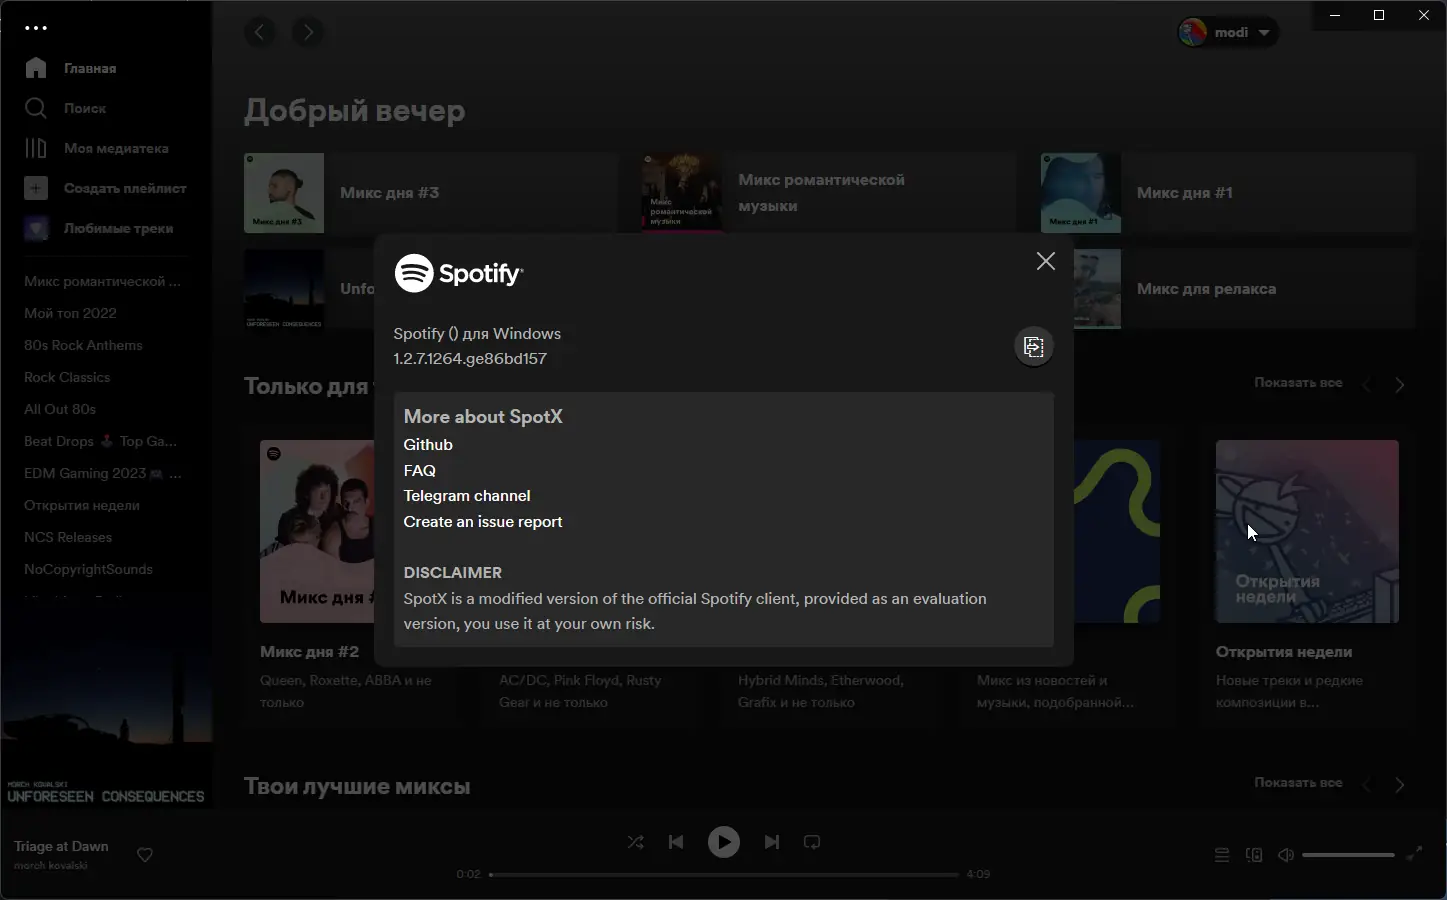
Task: Maximize the Spotify window
Action: point(1379,15)
